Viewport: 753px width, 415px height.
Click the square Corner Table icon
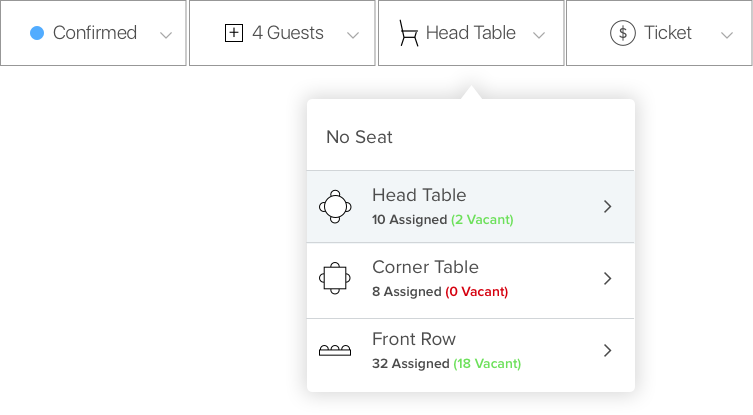tap(335, 278)
